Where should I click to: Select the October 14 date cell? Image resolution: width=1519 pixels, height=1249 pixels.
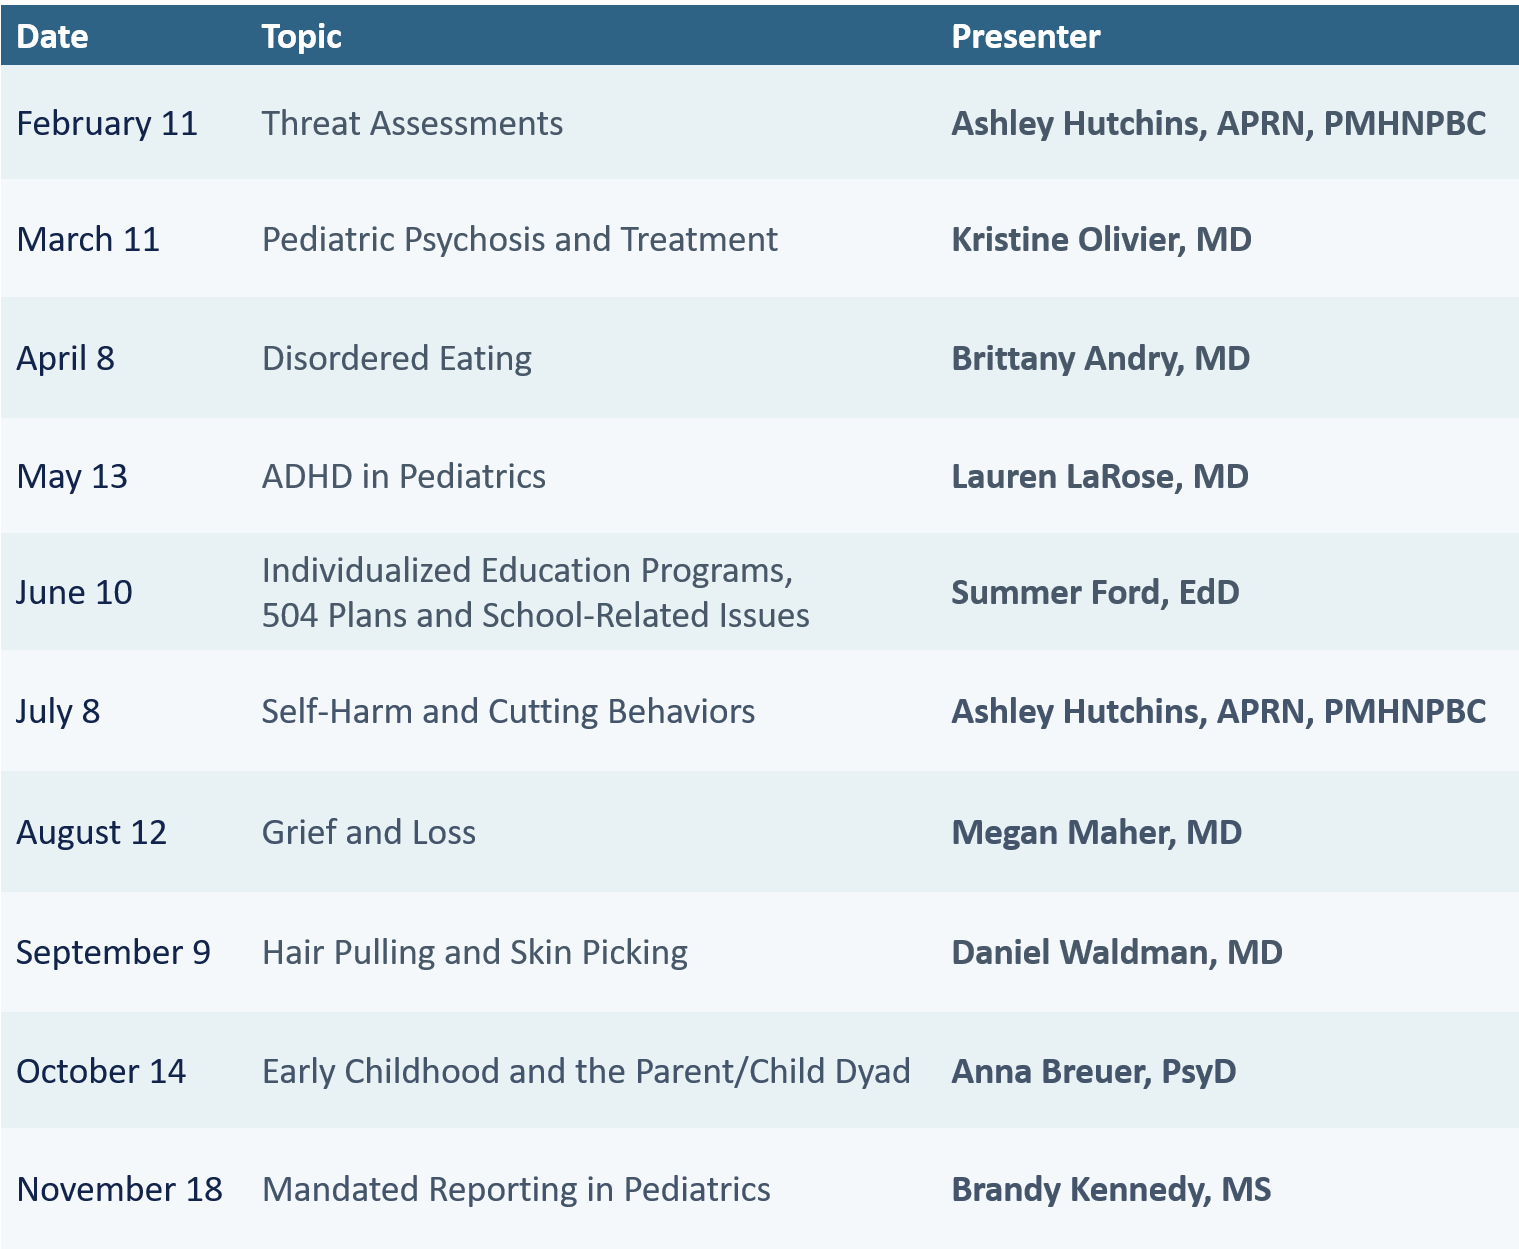point(101,1072)
